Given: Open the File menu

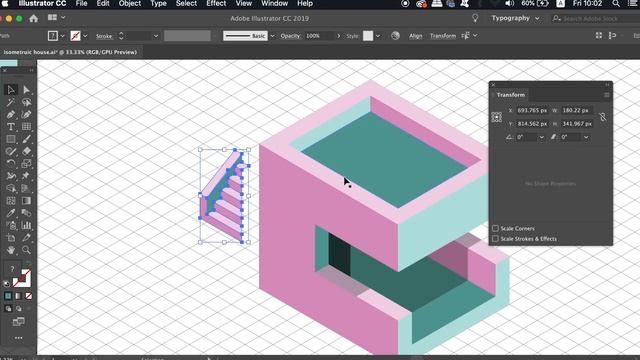Looking at the screenshot, I should coord(81,4).
